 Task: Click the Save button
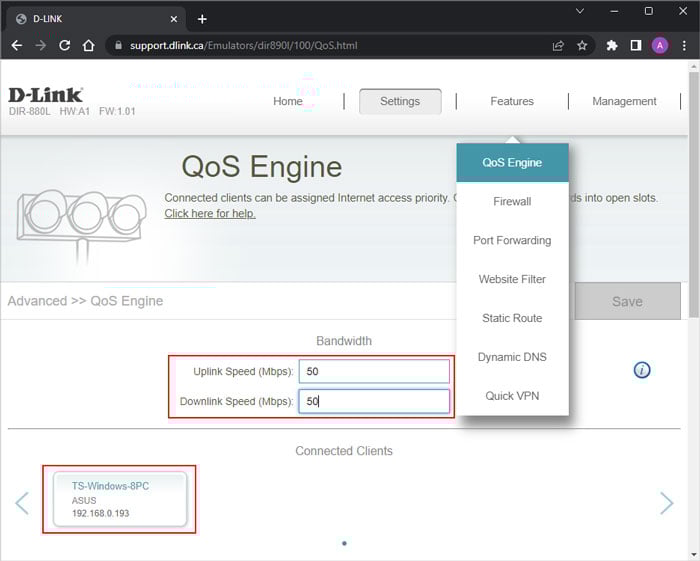[x=627, y=301]
